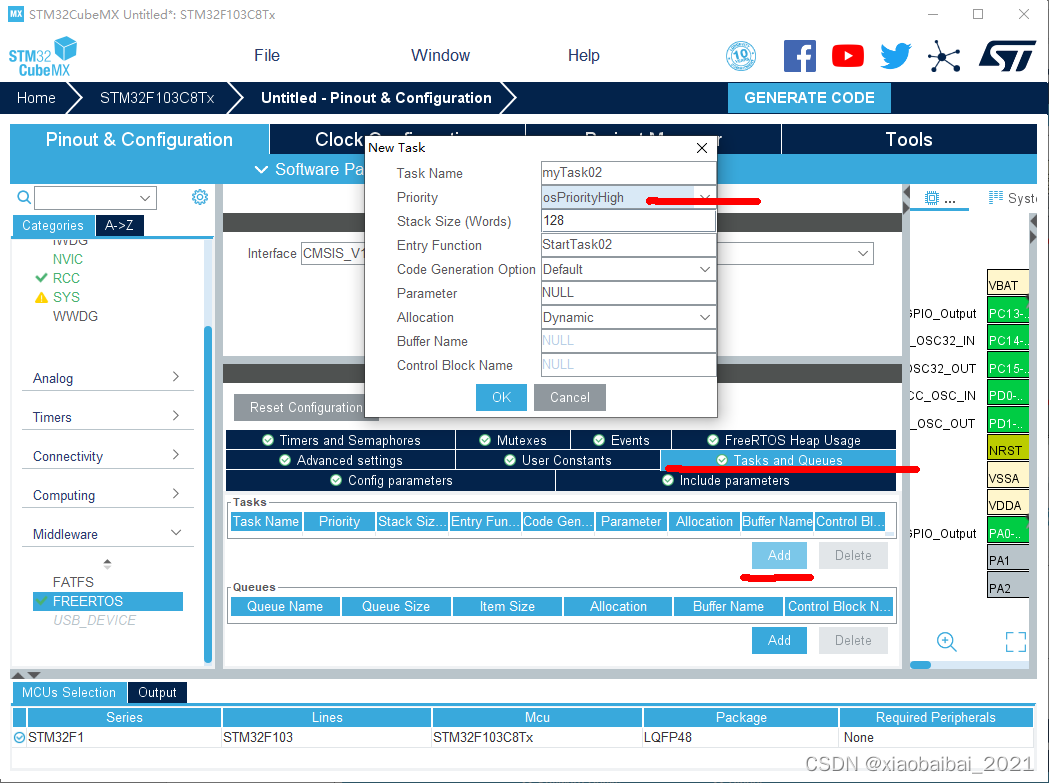Viewport: 1049px width, 783px height.
Task: Close the New Task dialog
Action: 702,148
